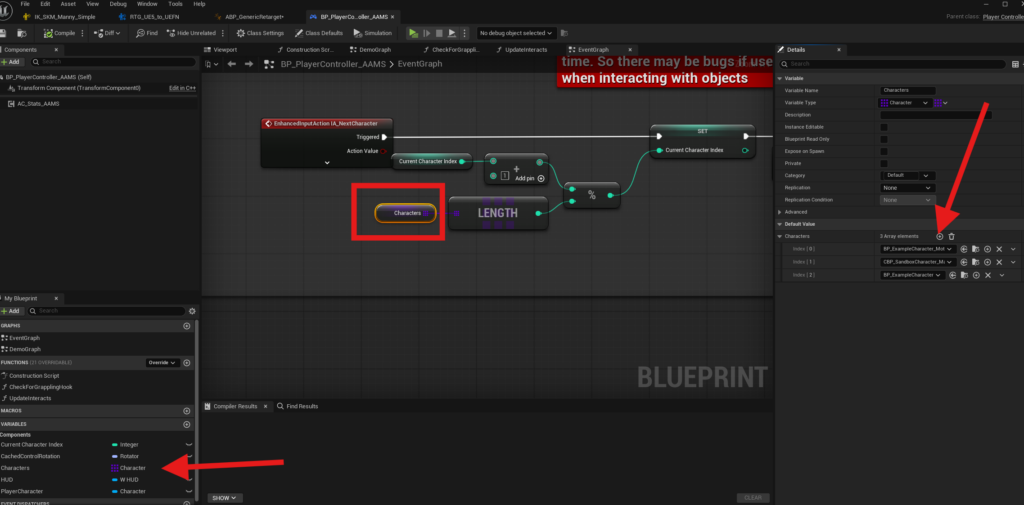Enable the Instance Editable checkbox
The width and height of the screenshot is (1024, 505).
pos(883,127)
